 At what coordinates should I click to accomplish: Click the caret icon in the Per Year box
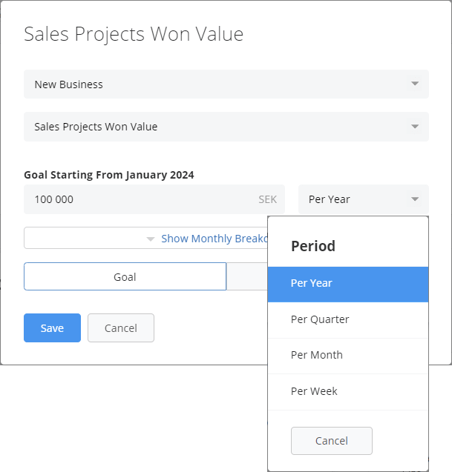pyautogui.click(x=415, y=199)
